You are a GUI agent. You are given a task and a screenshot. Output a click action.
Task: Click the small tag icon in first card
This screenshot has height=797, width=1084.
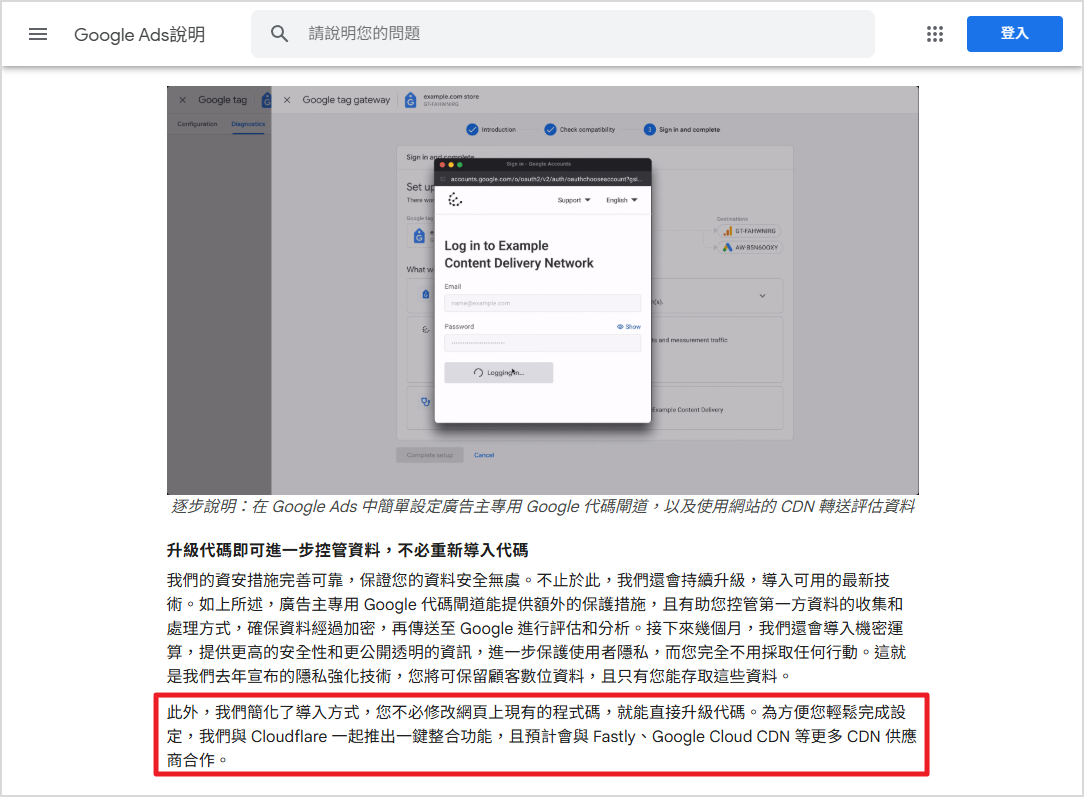click(x=426, y=294)
